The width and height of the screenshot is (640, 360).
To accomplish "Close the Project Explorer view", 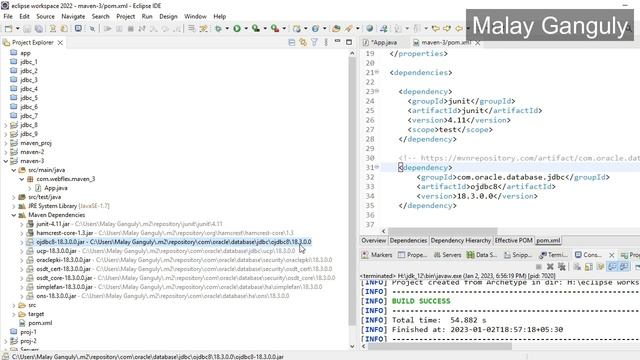I will [60, 42].
